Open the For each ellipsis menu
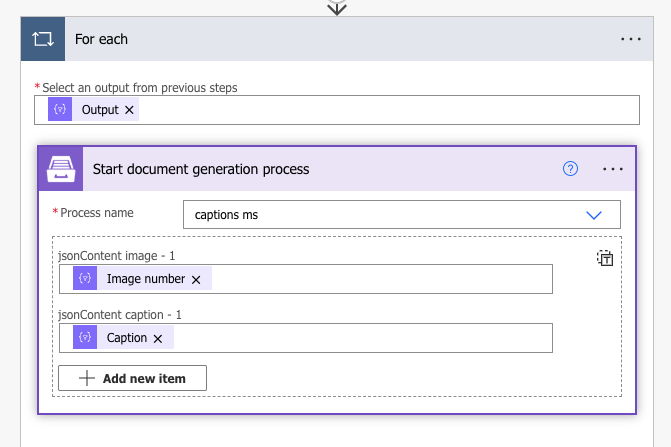The width and height of the screenshot is (671, 447). (x=630, y=39)
